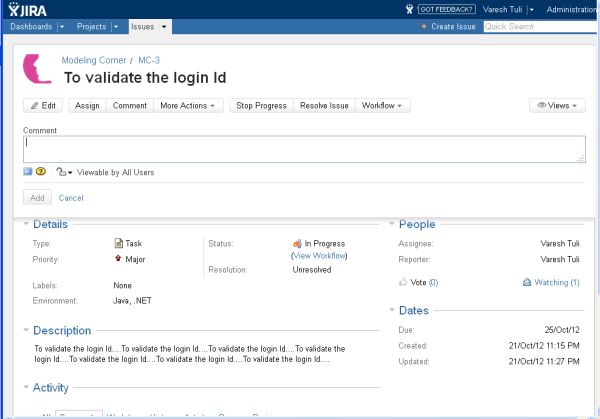The height and width of the screenshot is (419, 600).
Task: Open the Workflow dropdown
Action: (x=383, y=105)
